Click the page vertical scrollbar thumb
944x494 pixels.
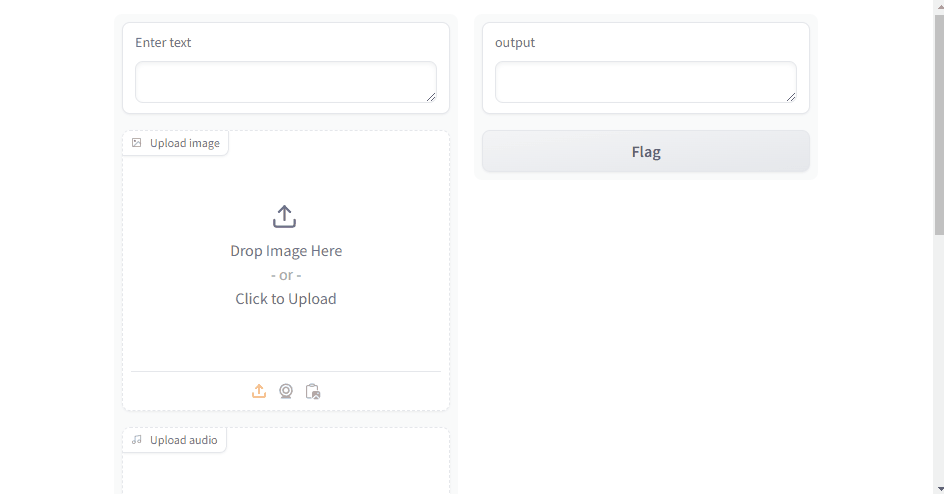click(939, 125)
